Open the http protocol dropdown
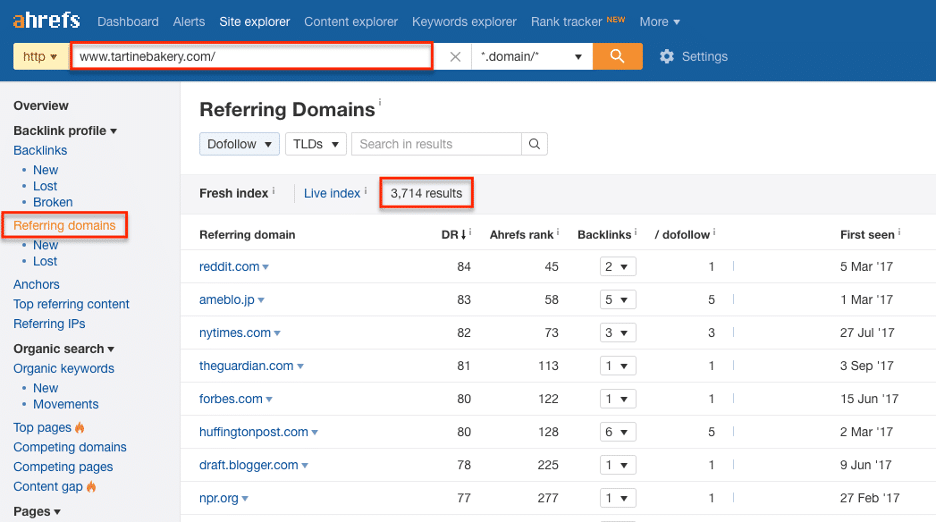 pyautogui.click(x=40, y=57)
